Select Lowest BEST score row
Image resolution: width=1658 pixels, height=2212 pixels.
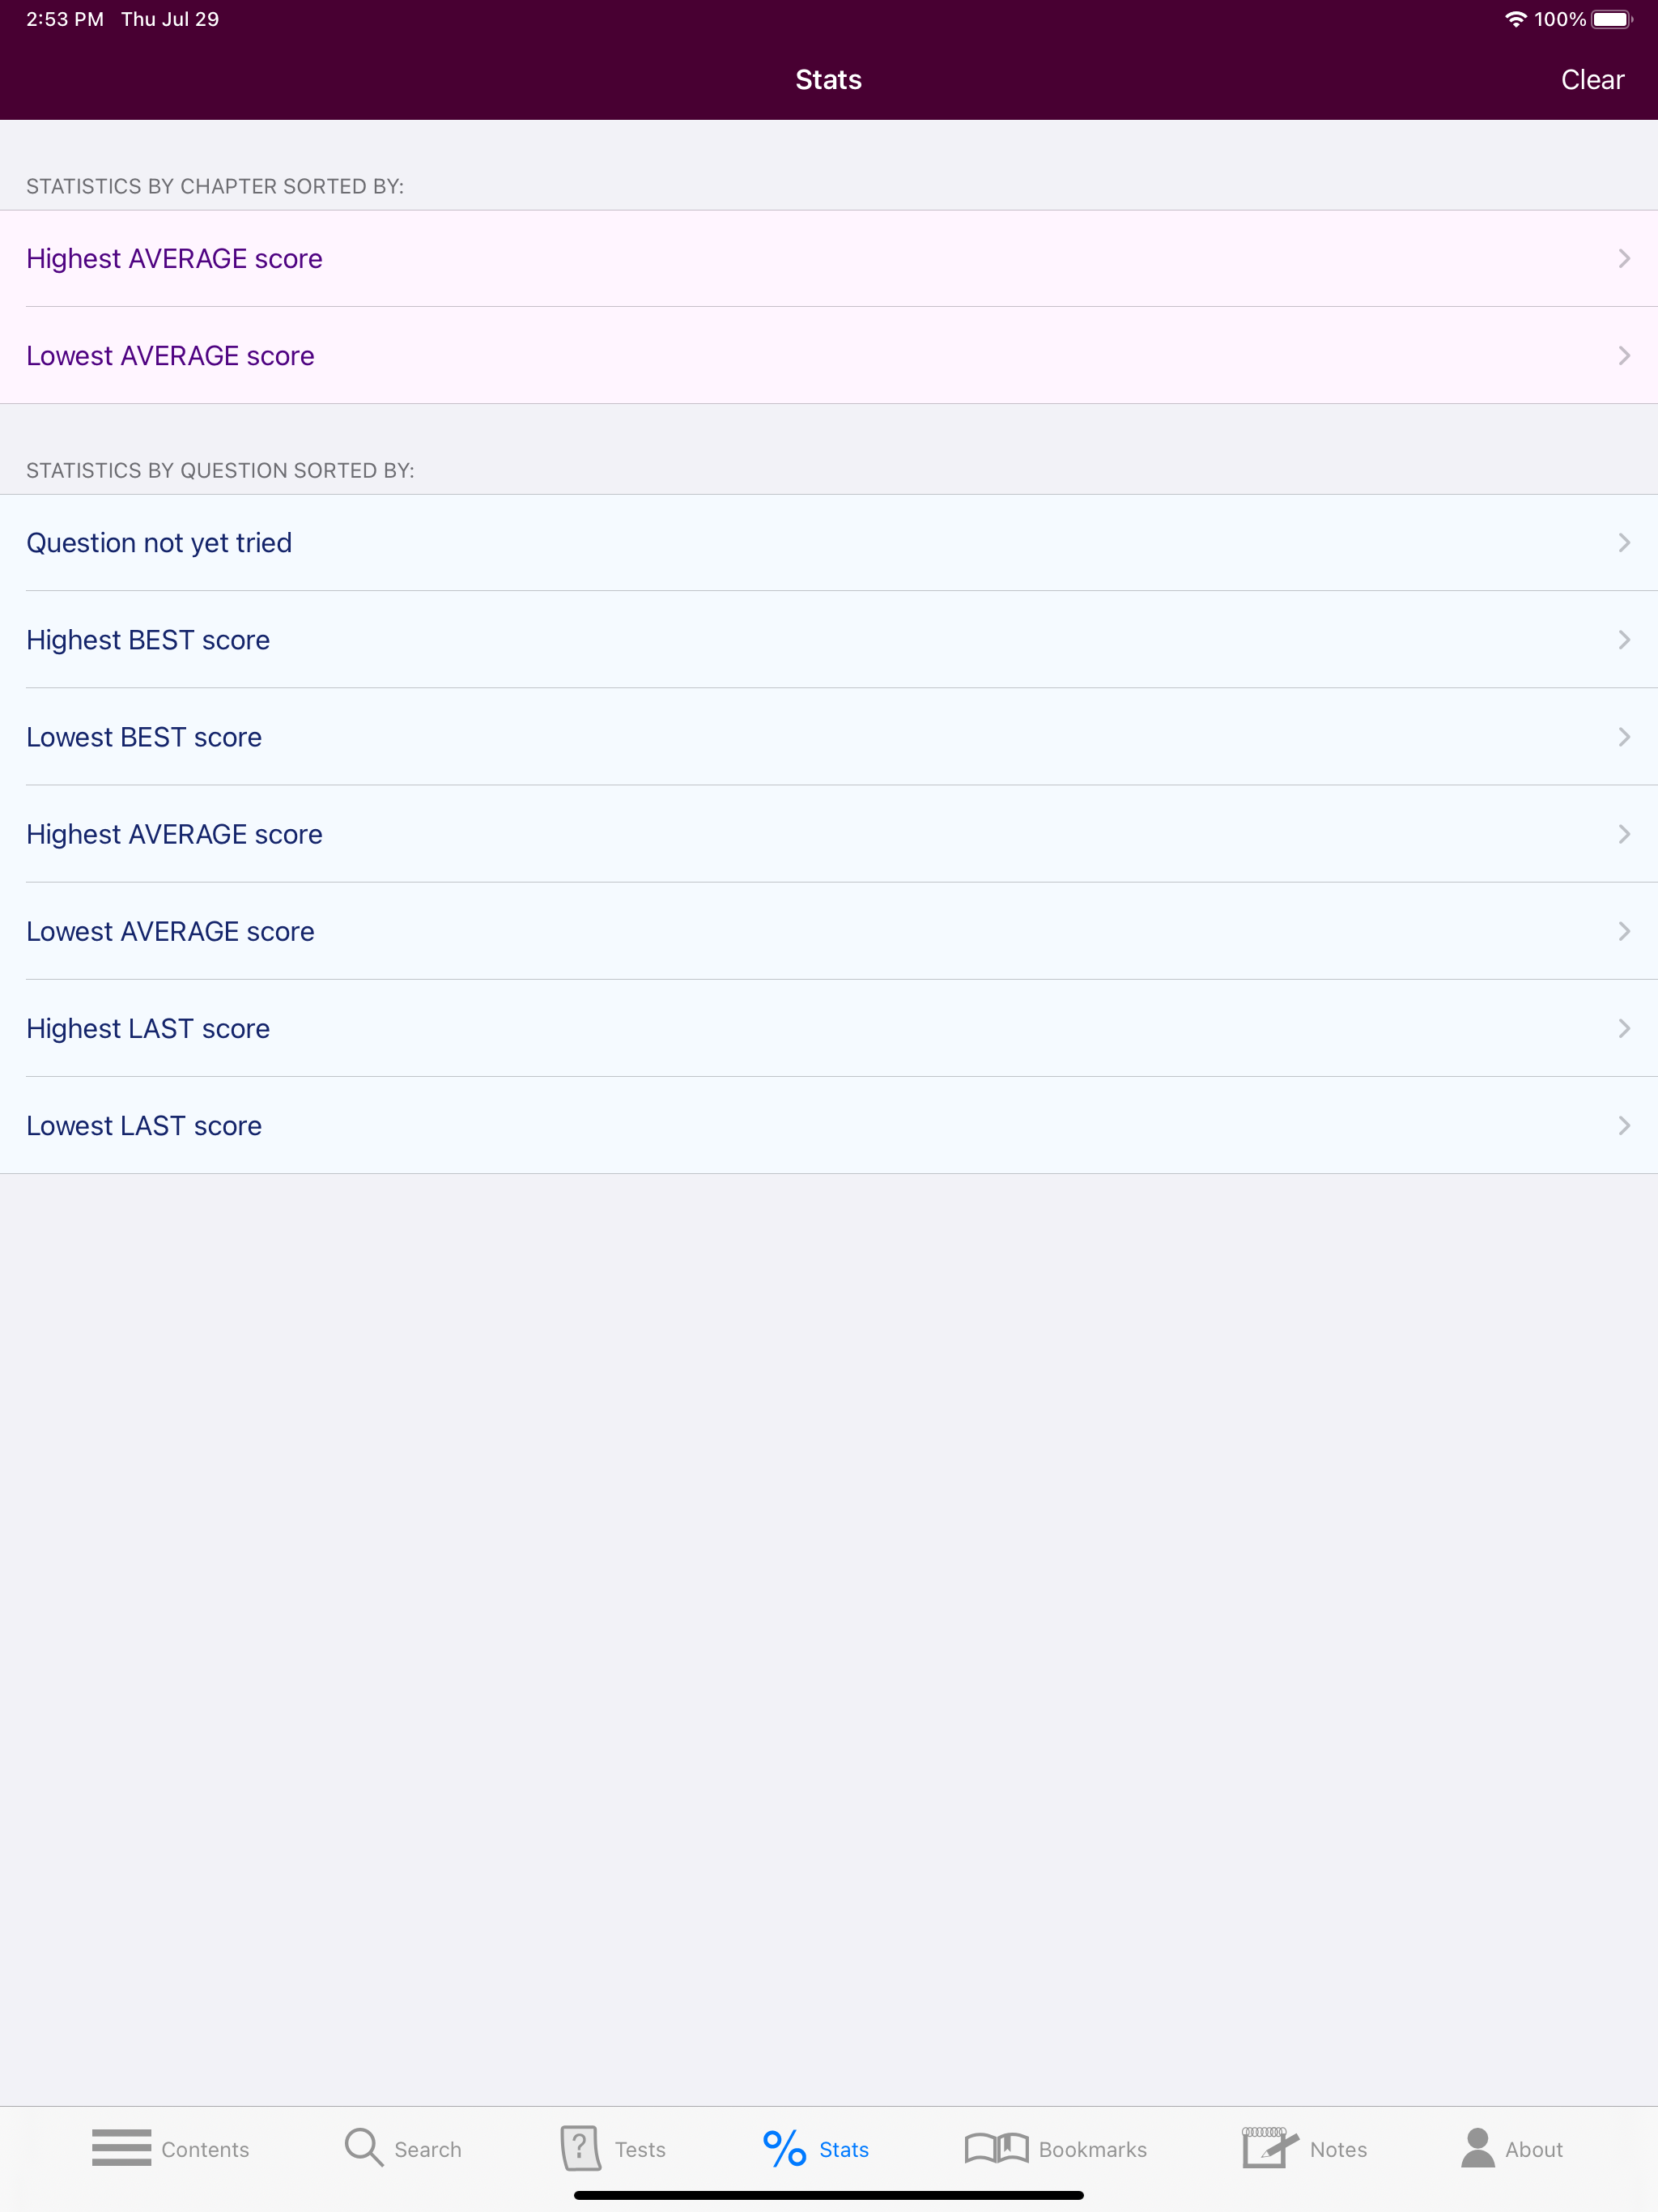coord(828,736)
